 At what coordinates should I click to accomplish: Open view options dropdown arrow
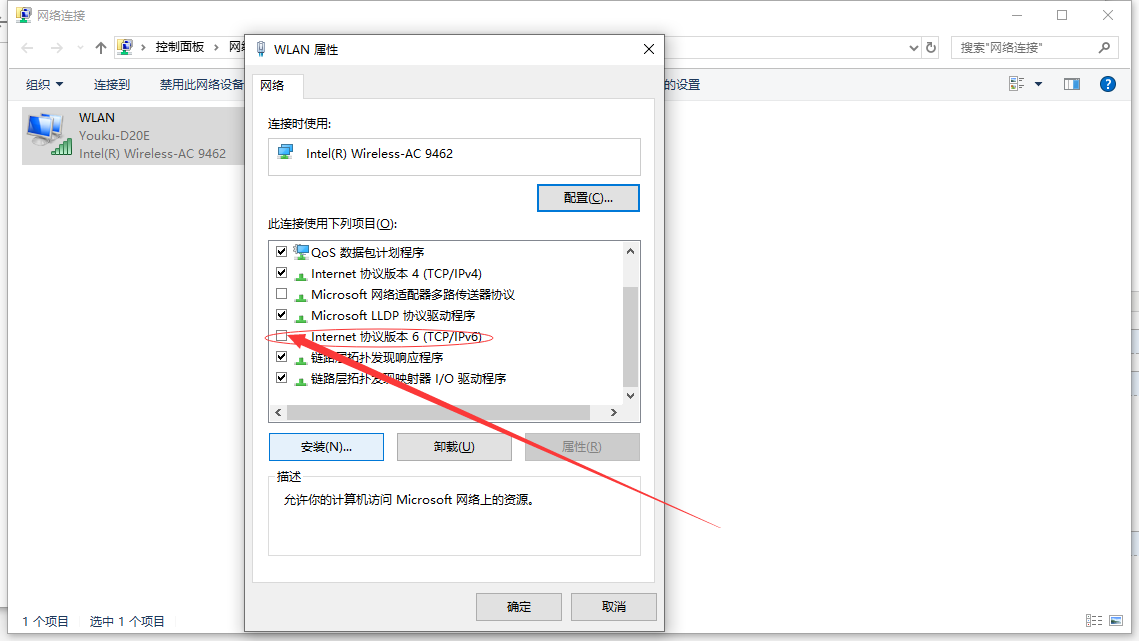pyautogui.click(x=1038, y=84)
